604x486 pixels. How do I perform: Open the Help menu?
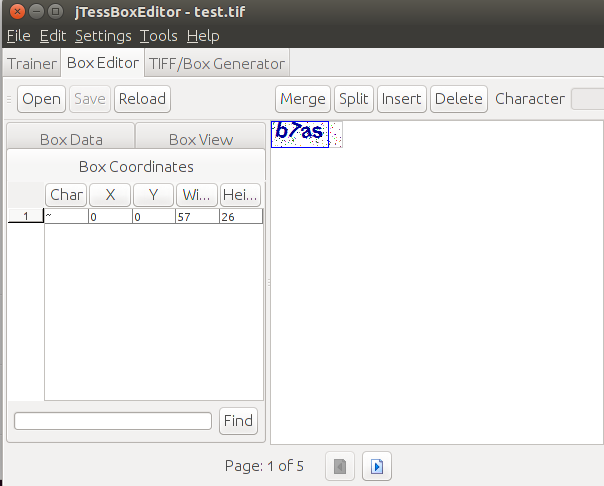[x=203, y=36]
